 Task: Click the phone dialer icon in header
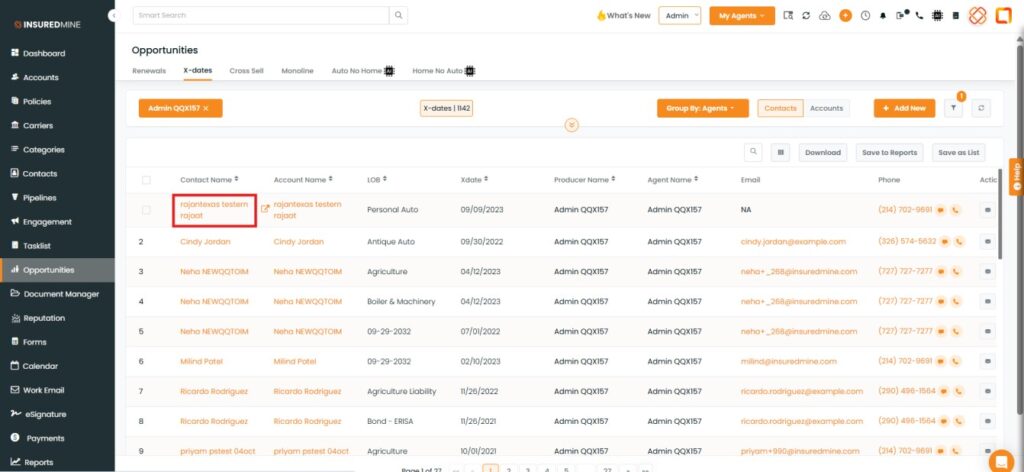919,16
